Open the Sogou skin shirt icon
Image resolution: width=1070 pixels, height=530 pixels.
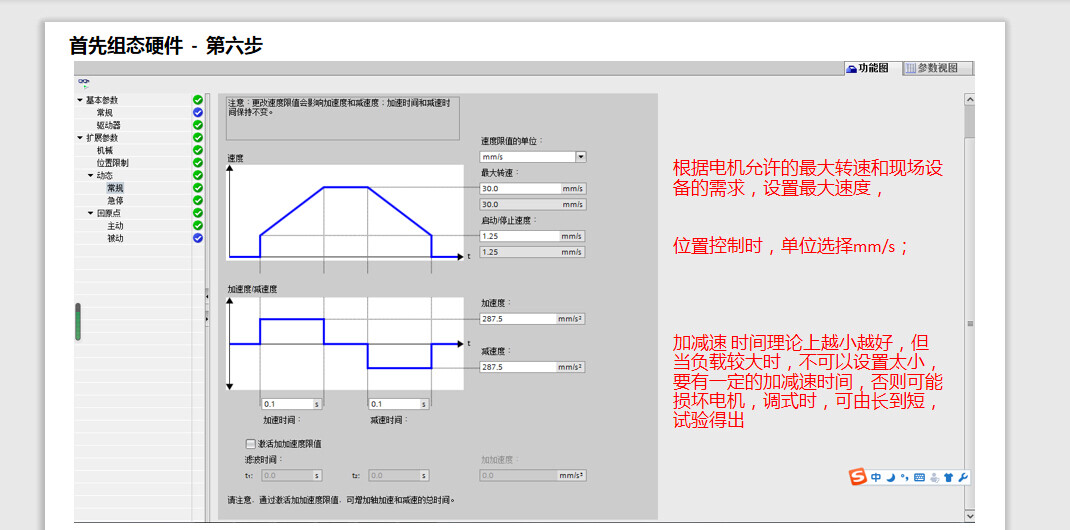[x=949, y=477]
